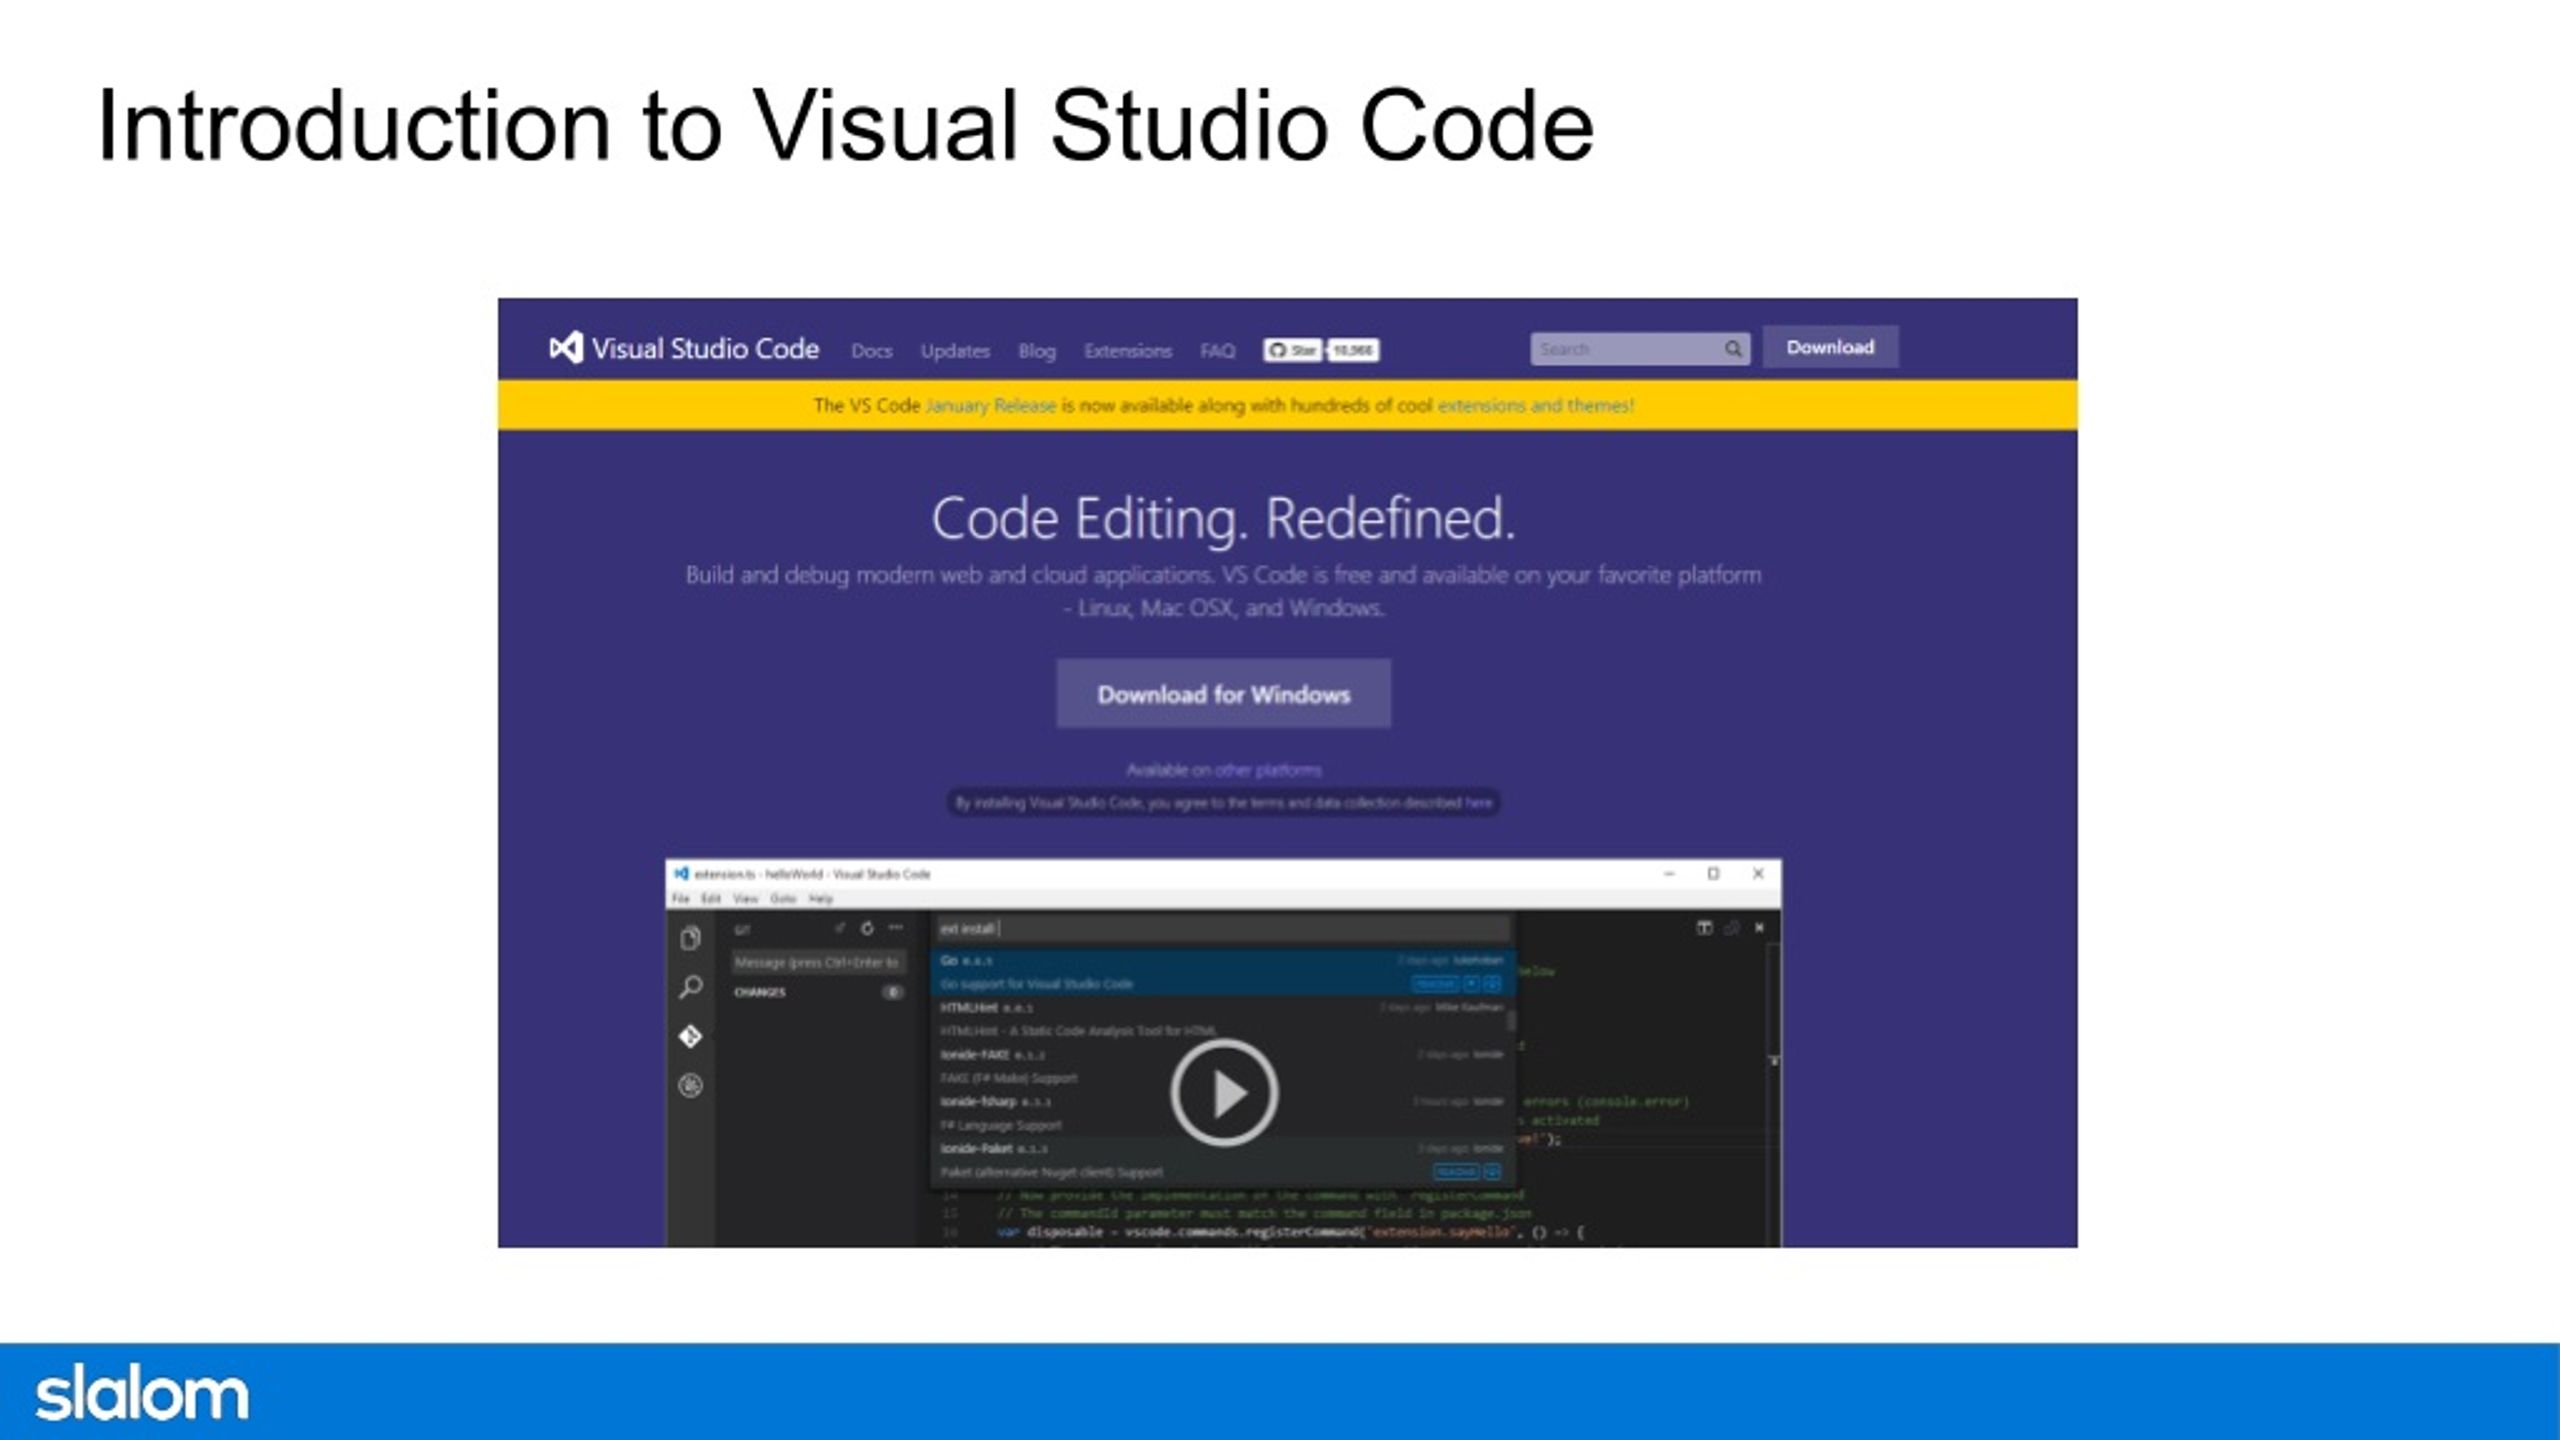The height and width of the screenshot is (1440, 2560).
Task: Click the GitHub Star button
Action: (1292, 350)
